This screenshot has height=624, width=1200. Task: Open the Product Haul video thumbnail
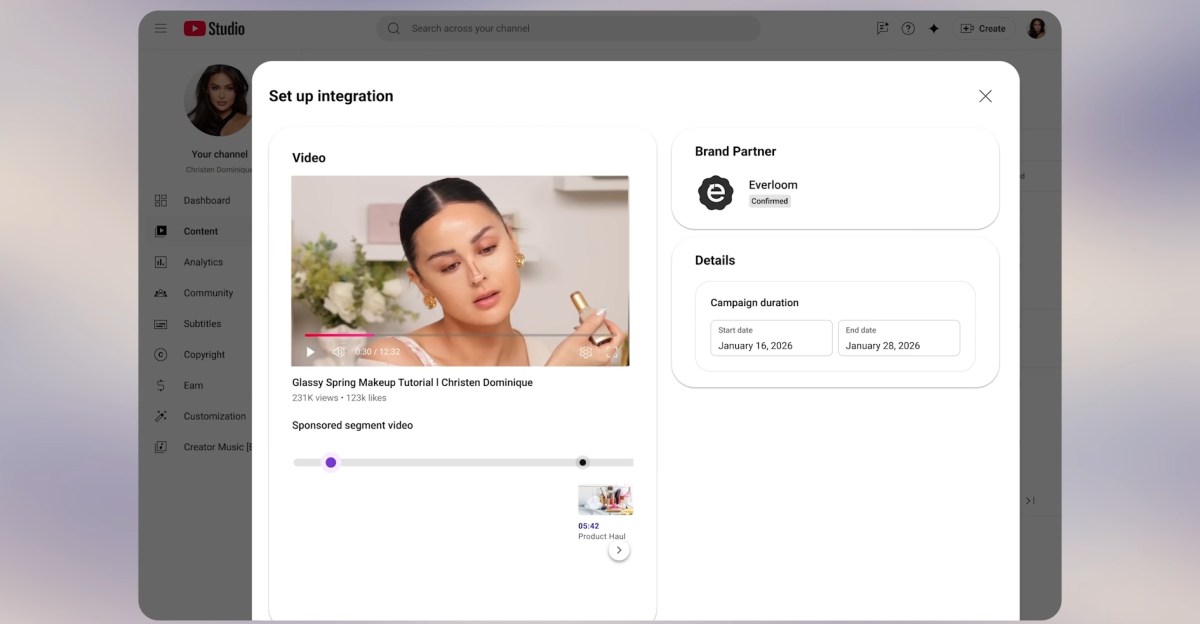[x=604, y=499]
